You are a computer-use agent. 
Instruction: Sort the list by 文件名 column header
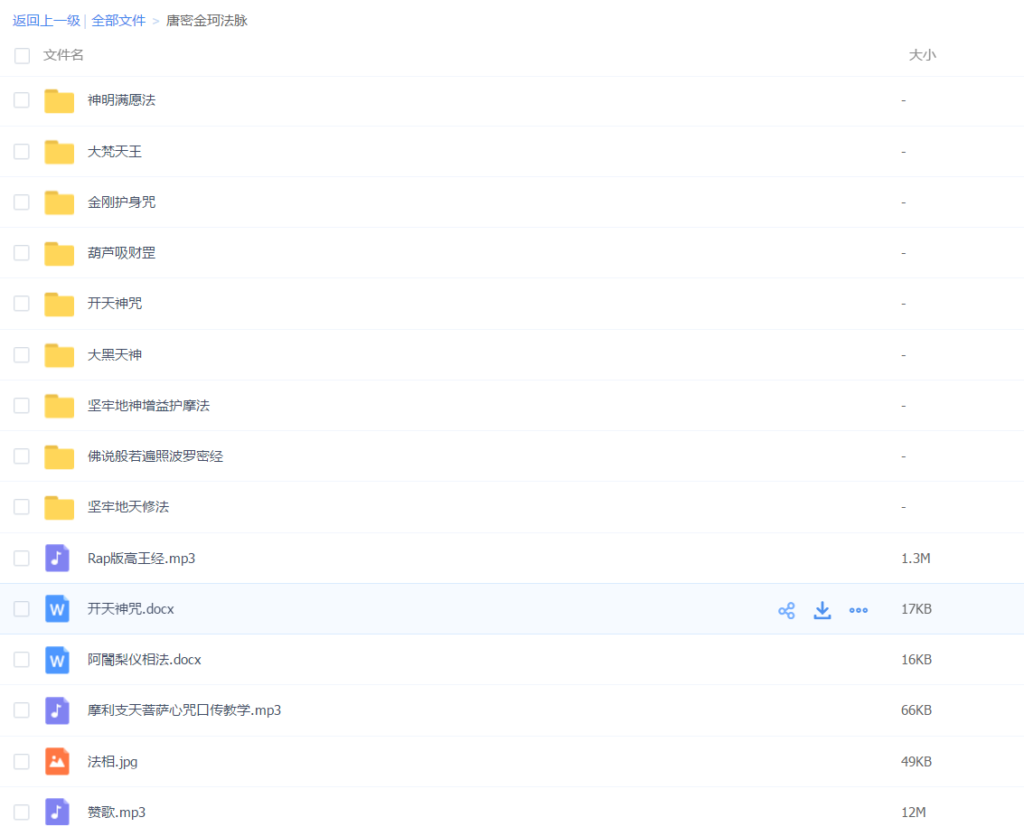[x=64, y=56]
